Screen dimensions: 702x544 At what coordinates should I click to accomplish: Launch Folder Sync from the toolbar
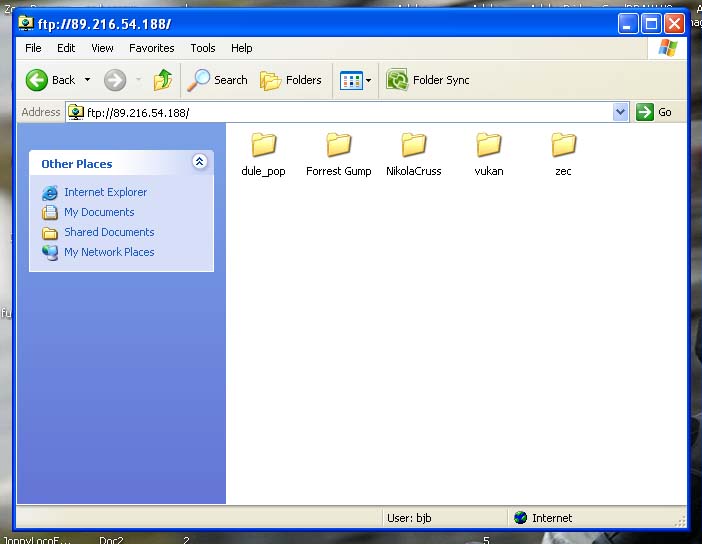428,80
